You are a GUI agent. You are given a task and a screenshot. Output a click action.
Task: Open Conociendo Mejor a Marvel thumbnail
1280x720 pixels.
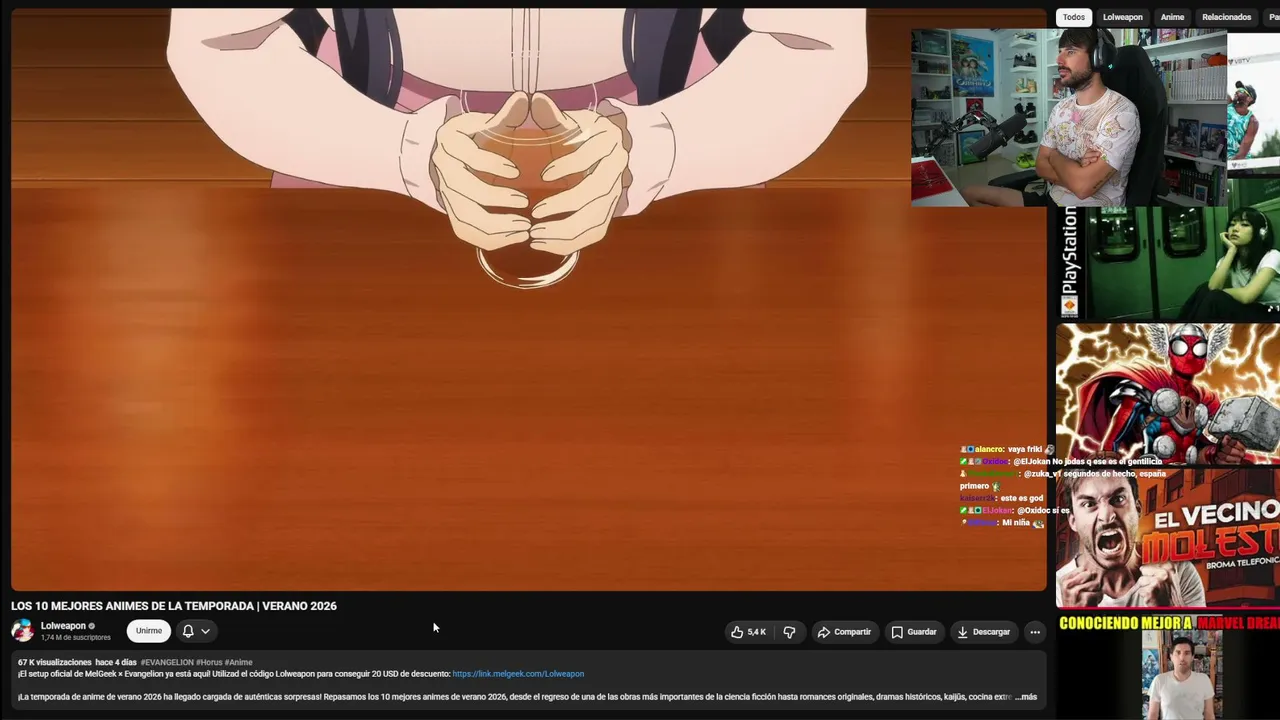click(x=1168, y=666)
